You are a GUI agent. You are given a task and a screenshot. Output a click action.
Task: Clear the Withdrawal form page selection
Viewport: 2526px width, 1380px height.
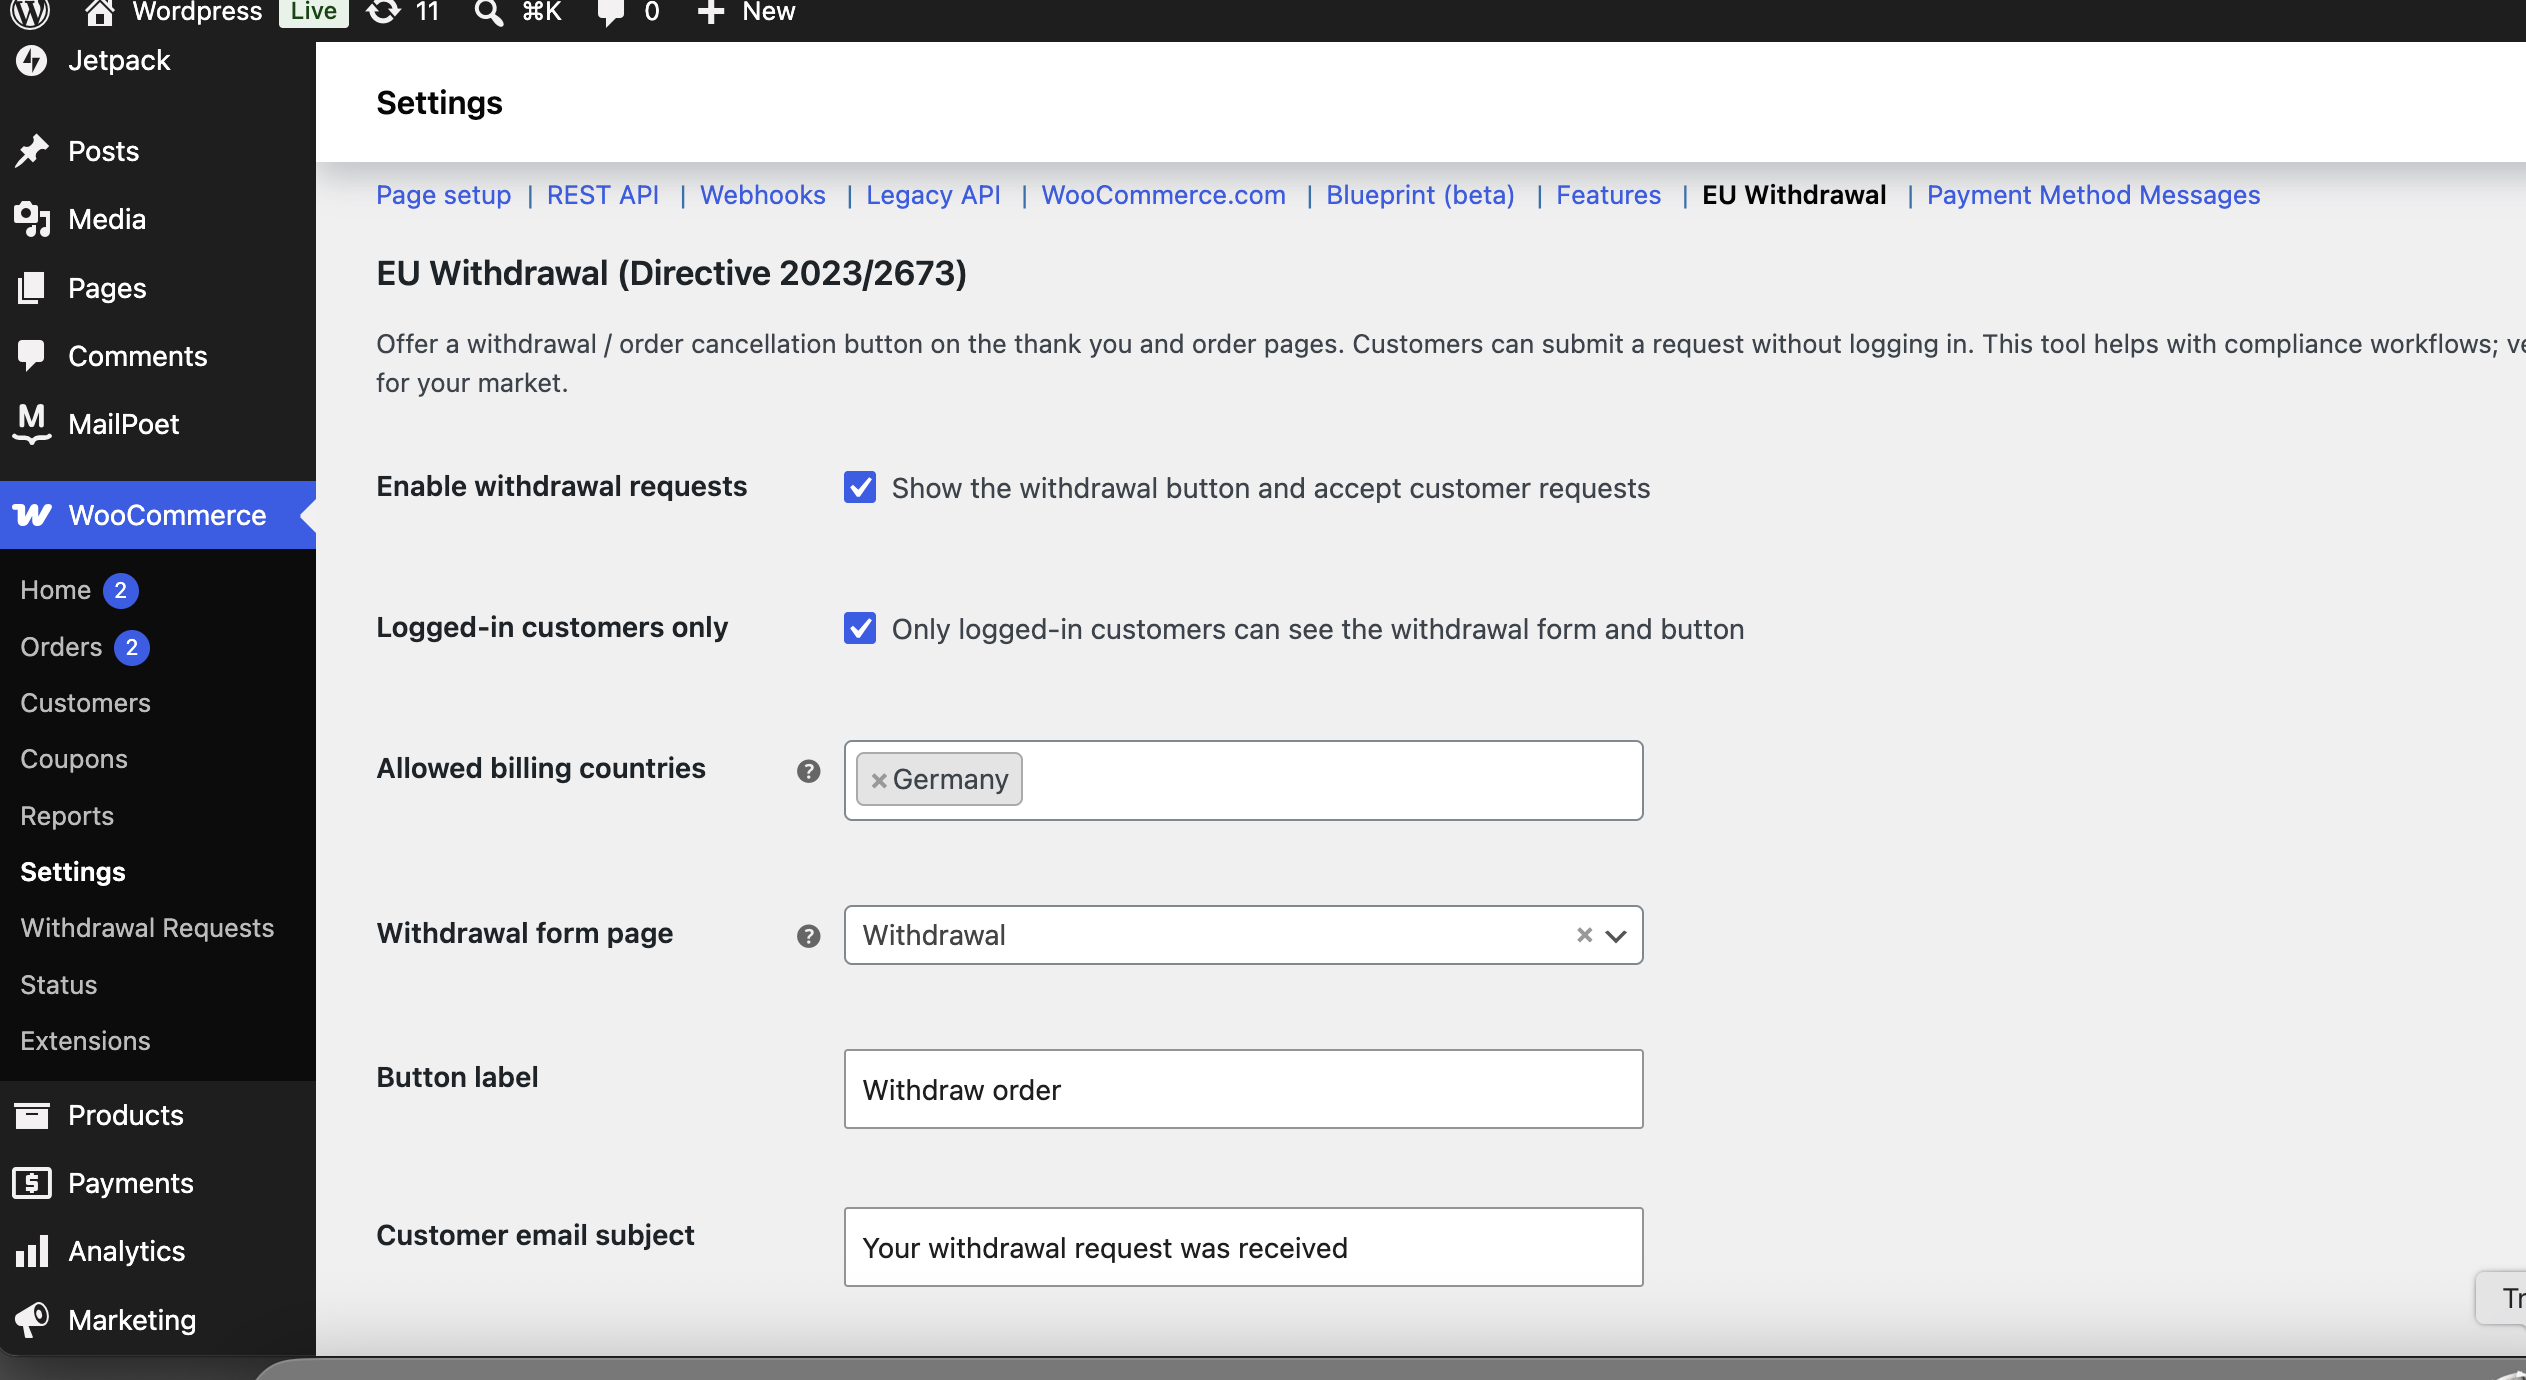pos(1584,935)
